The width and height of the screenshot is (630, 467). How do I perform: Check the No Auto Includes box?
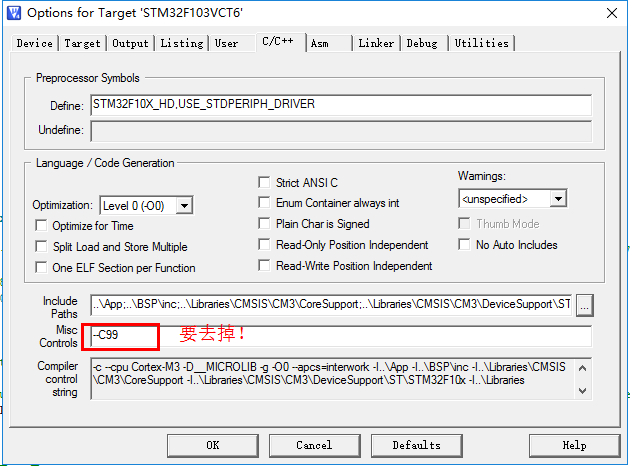464,244
